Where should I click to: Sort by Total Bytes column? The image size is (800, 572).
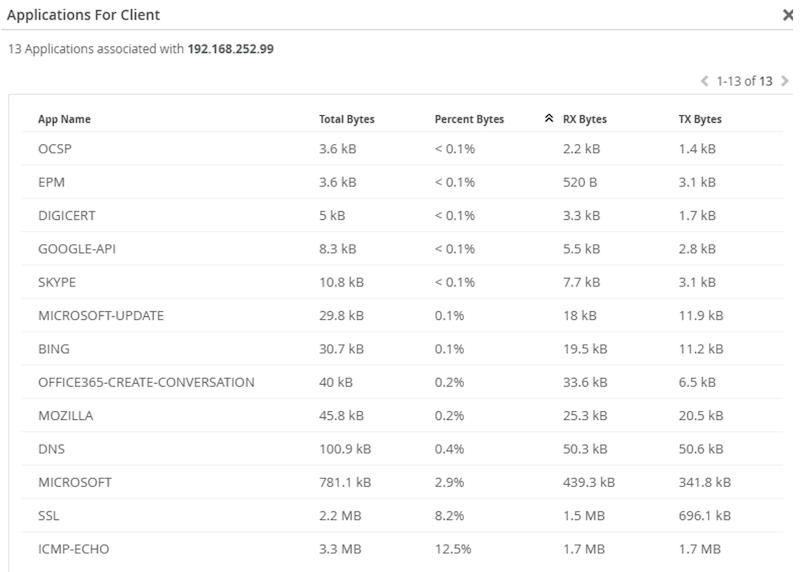(347, 119)
